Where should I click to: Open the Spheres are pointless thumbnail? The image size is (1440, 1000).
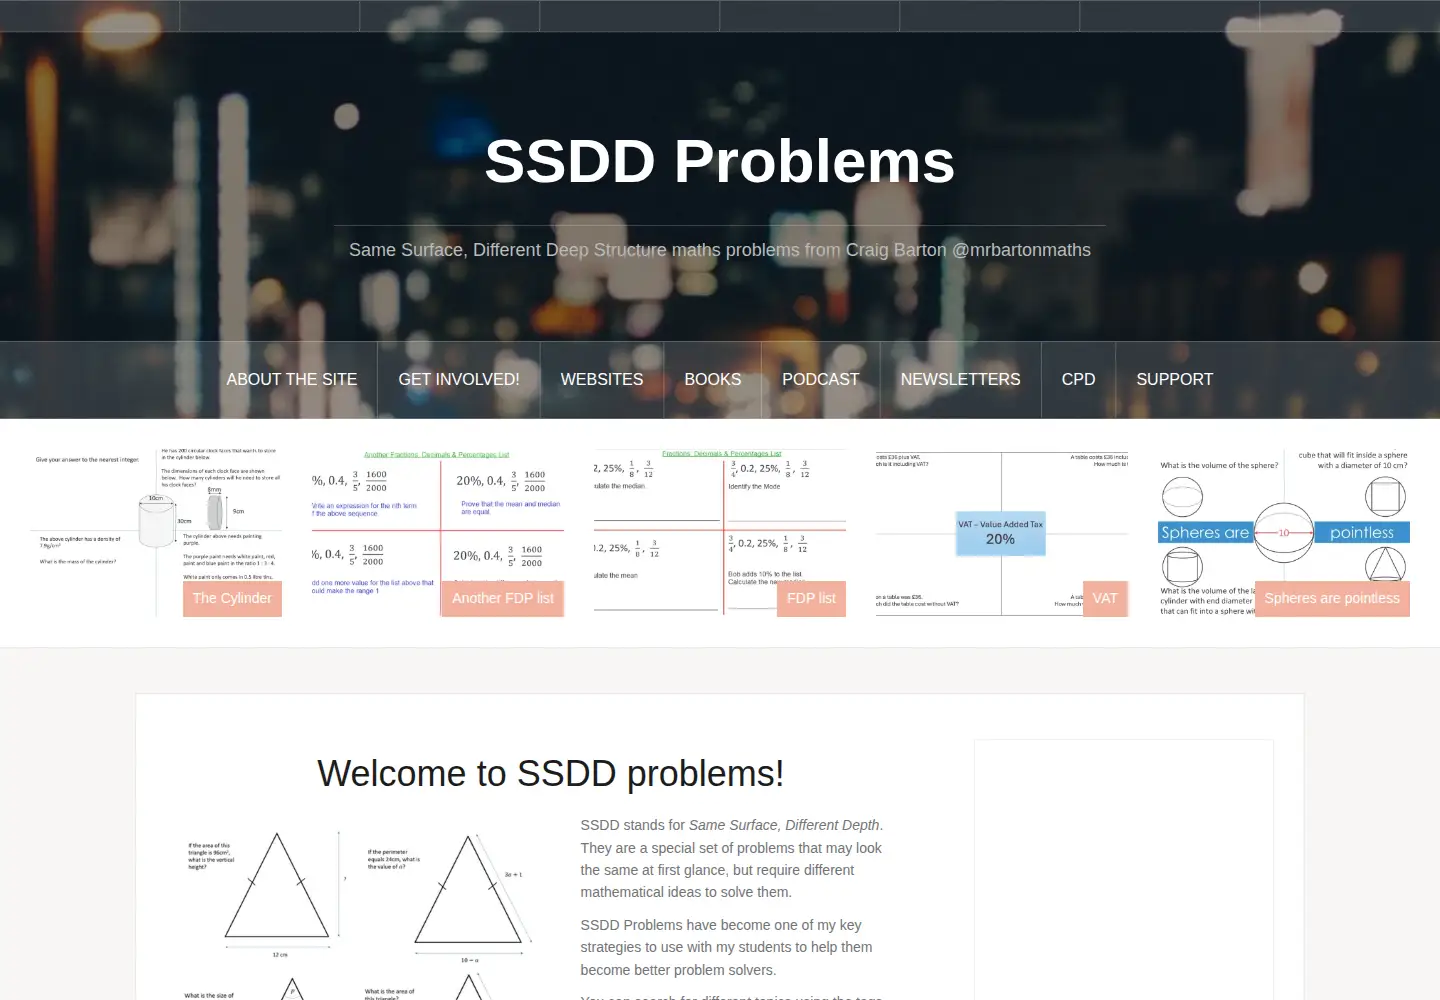pyautogui.click(x=1284, y=533)
